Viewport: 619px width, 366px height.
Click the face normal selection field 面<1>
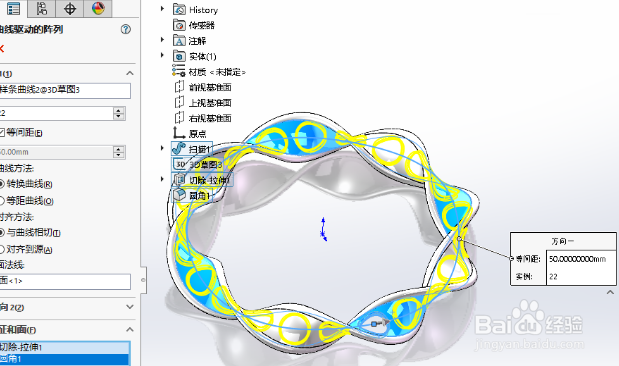point(65,281)
